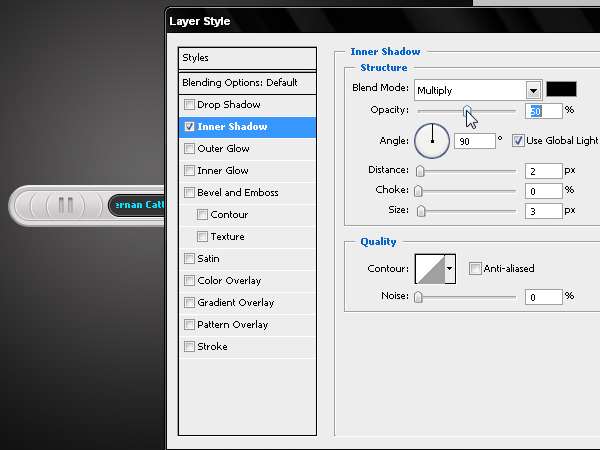This screenshot has width=600, height=450.
Task: Turn on the Outer Glow effect checkbox
Action: (190, 149)
